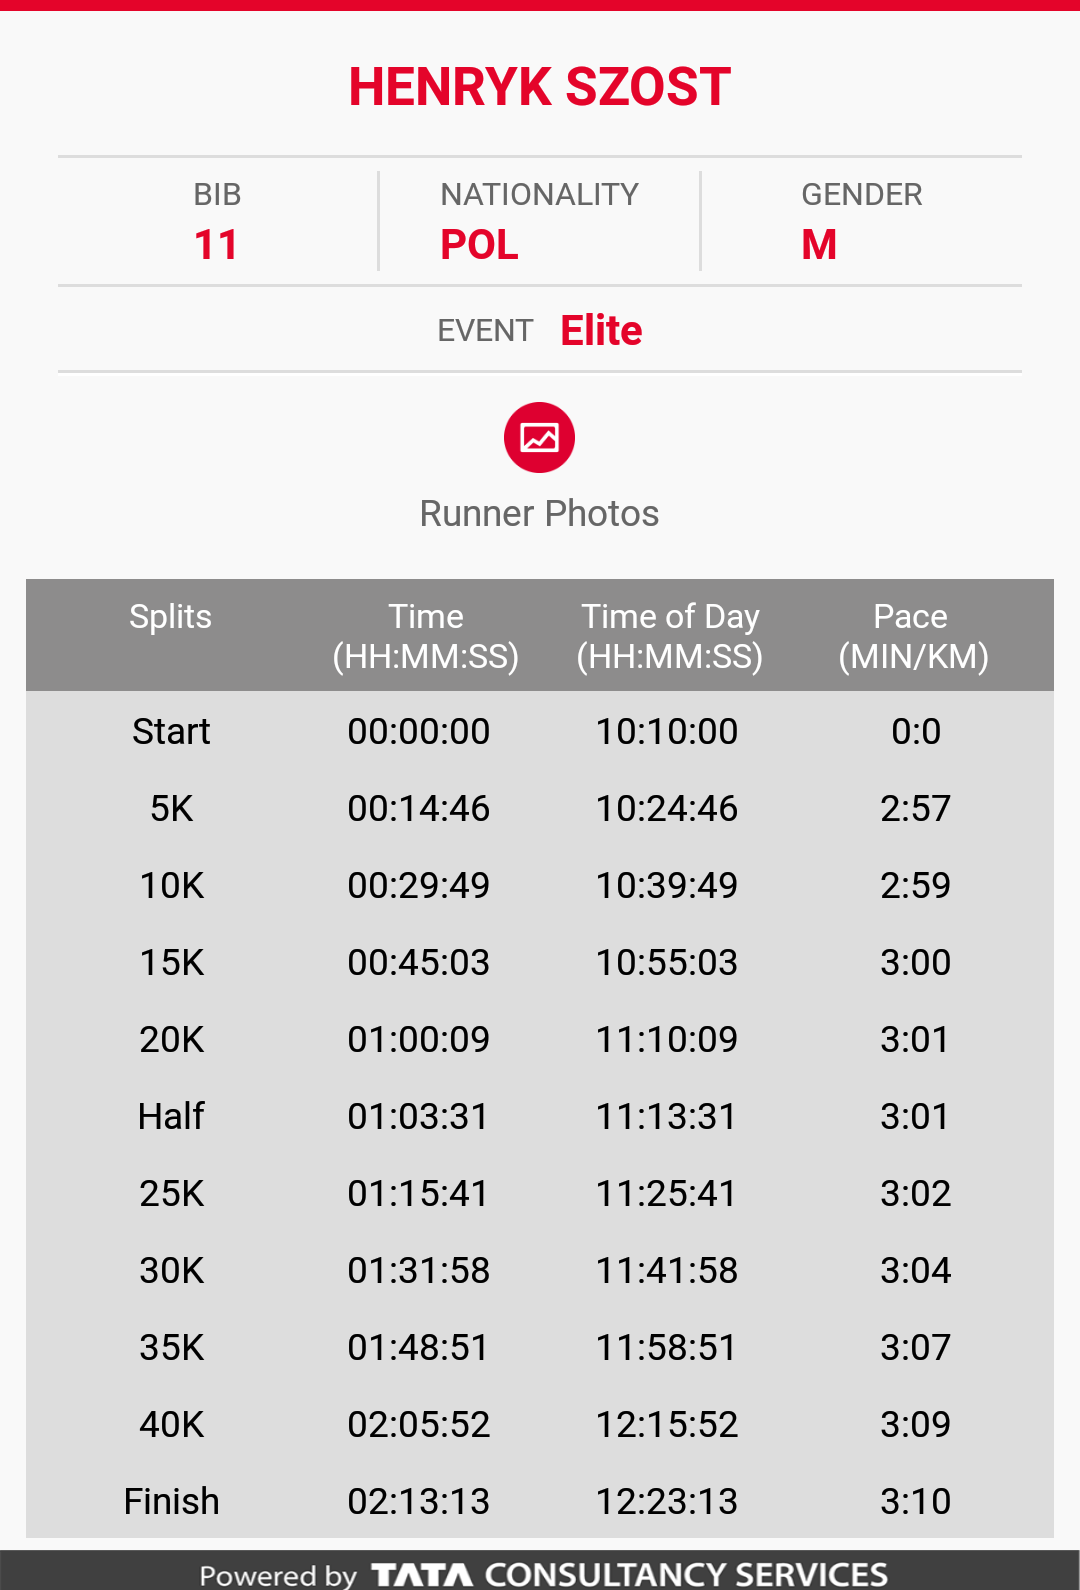Click the 5K split time 00:14:46
This screenshot has width=1080, height=1590.
click(x=419, y=808)
